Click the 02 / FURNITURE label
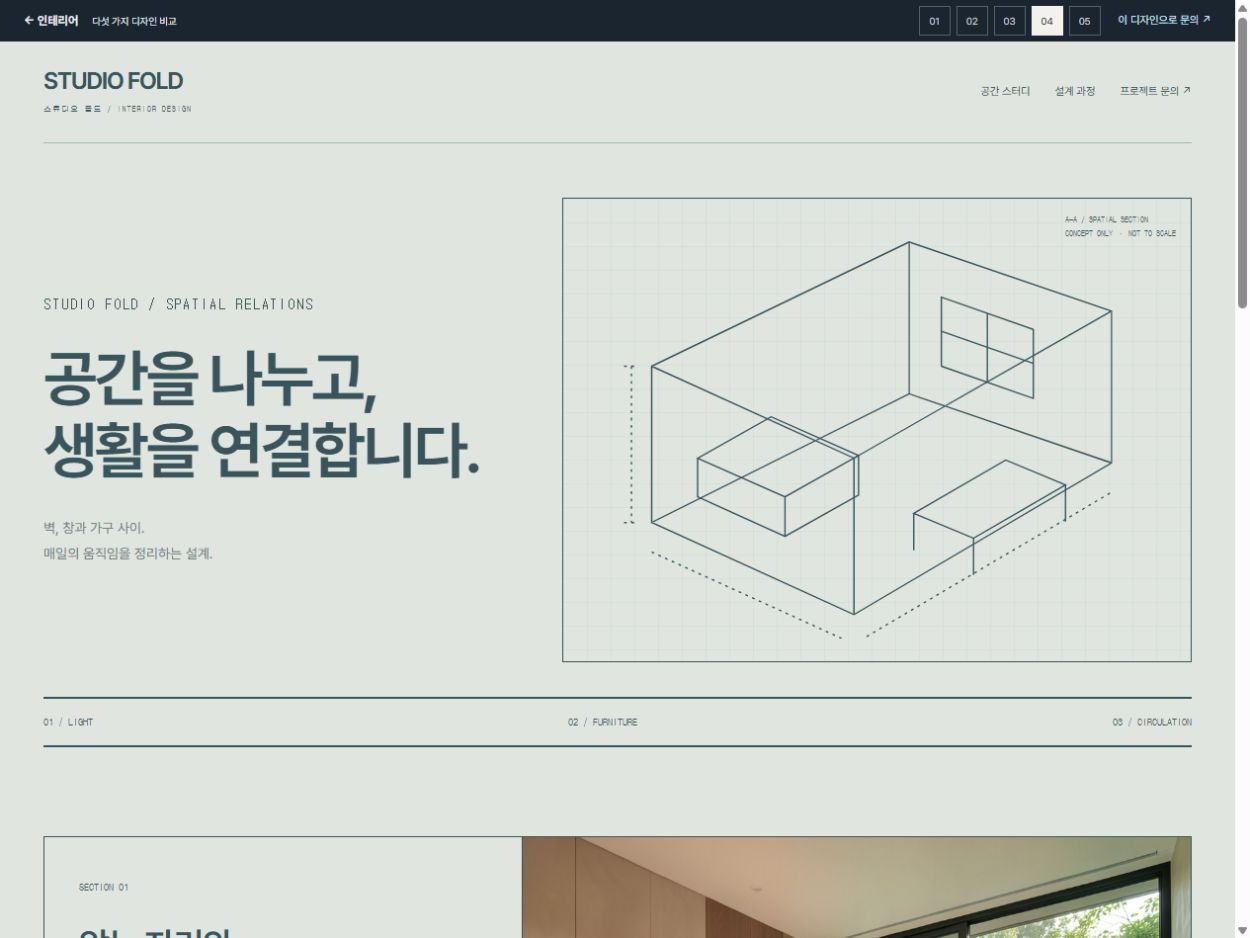The height and width of the screenshot is (938, 1250). (x=603, y=722)
